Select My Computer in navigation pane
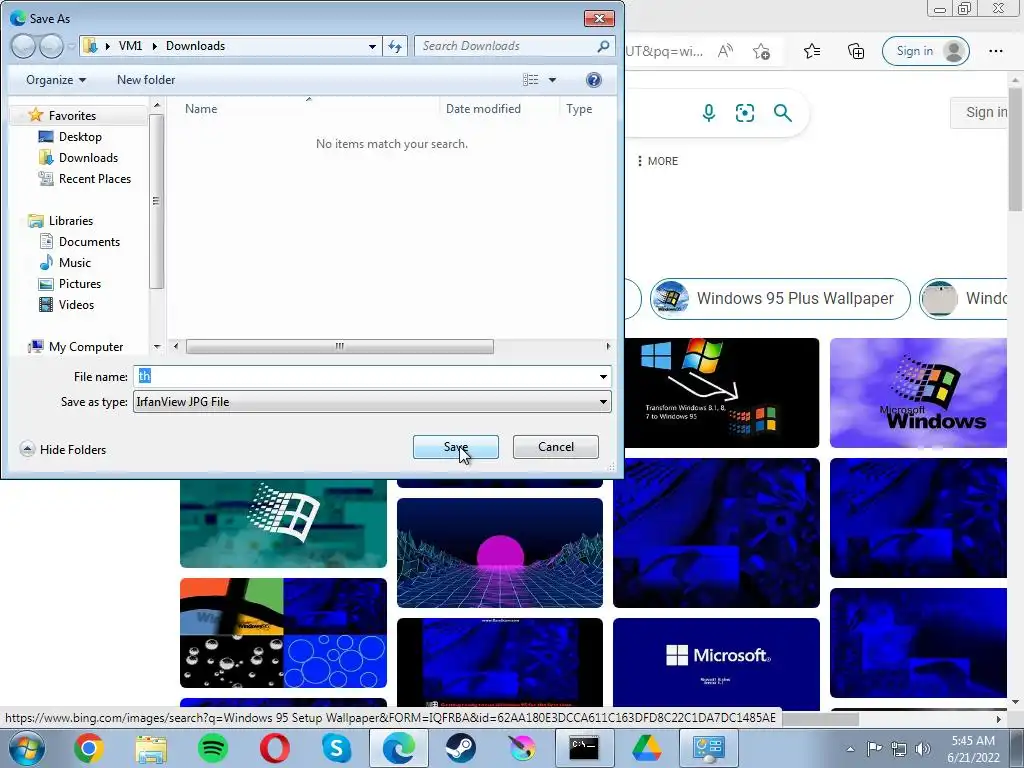The height and width of the screenshot is (768, 1024). (x=85, y=347)
